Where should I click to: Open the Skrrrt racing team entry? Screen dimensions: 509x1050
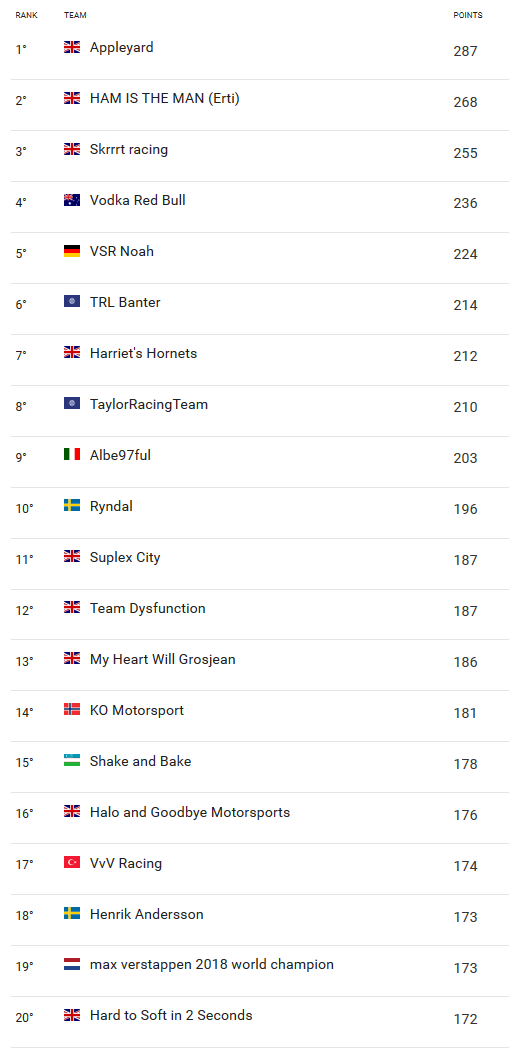129,149
